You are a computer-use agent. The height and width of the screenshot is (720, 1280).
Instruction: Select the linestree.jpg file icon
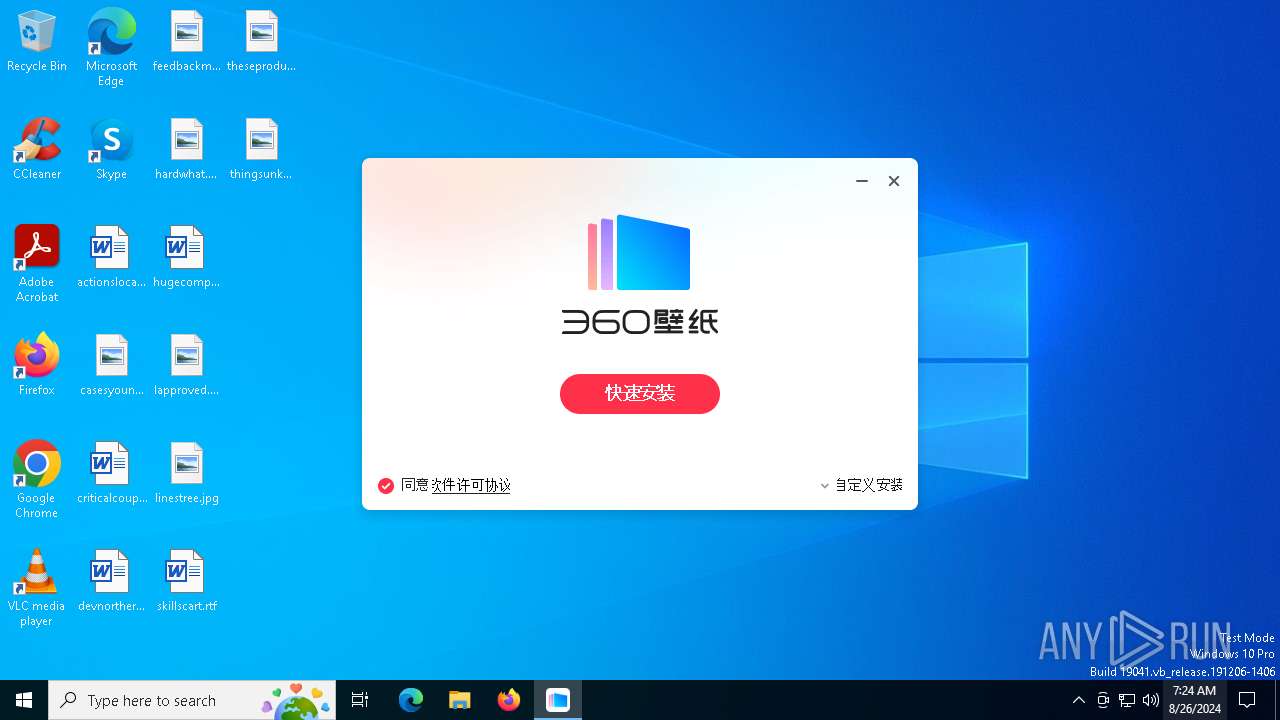(186, 473)
